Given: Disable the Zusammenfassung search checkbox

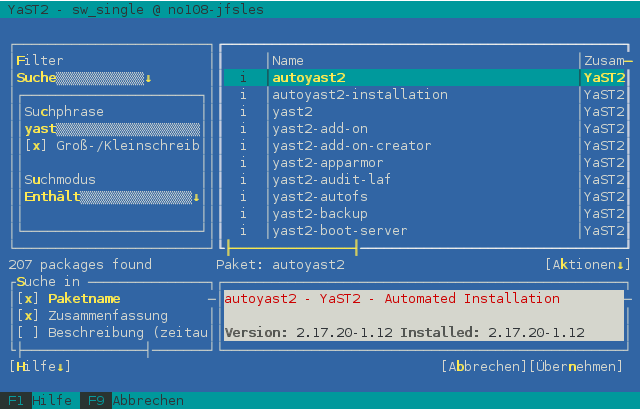Looking at the screenshot, I should (x=28, y=316).
